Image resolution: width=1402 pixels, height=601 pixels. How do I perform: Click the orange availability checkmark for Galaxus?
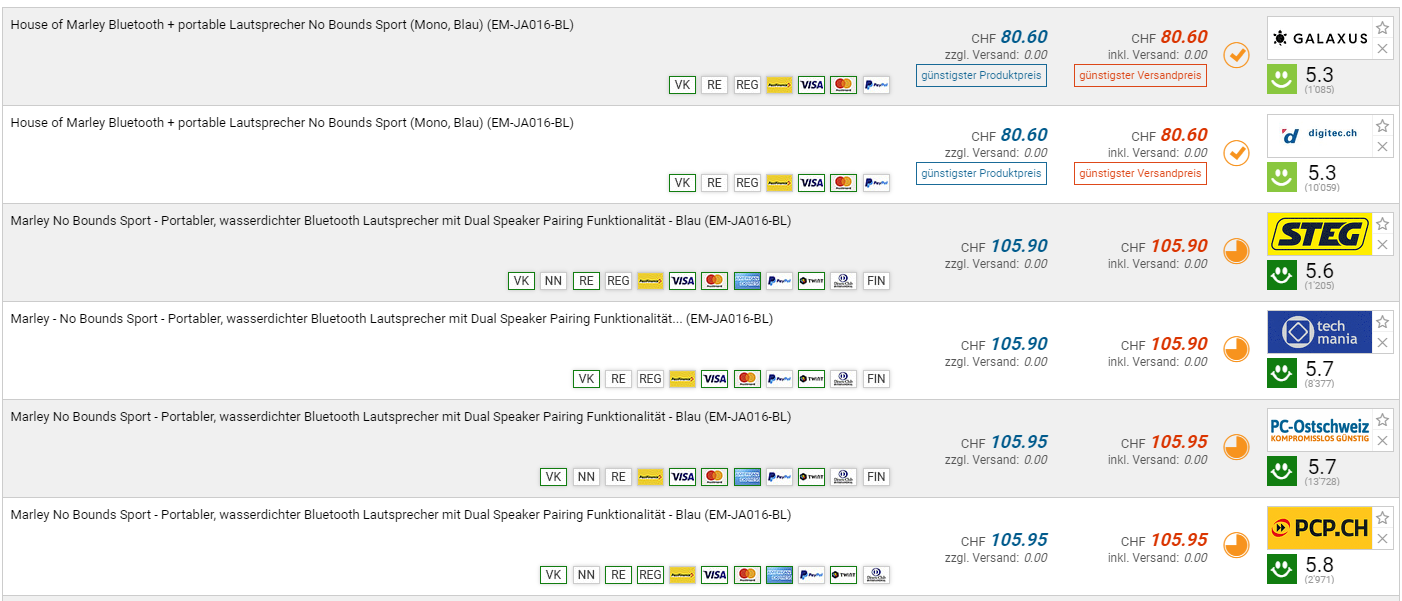point(1237,55)
